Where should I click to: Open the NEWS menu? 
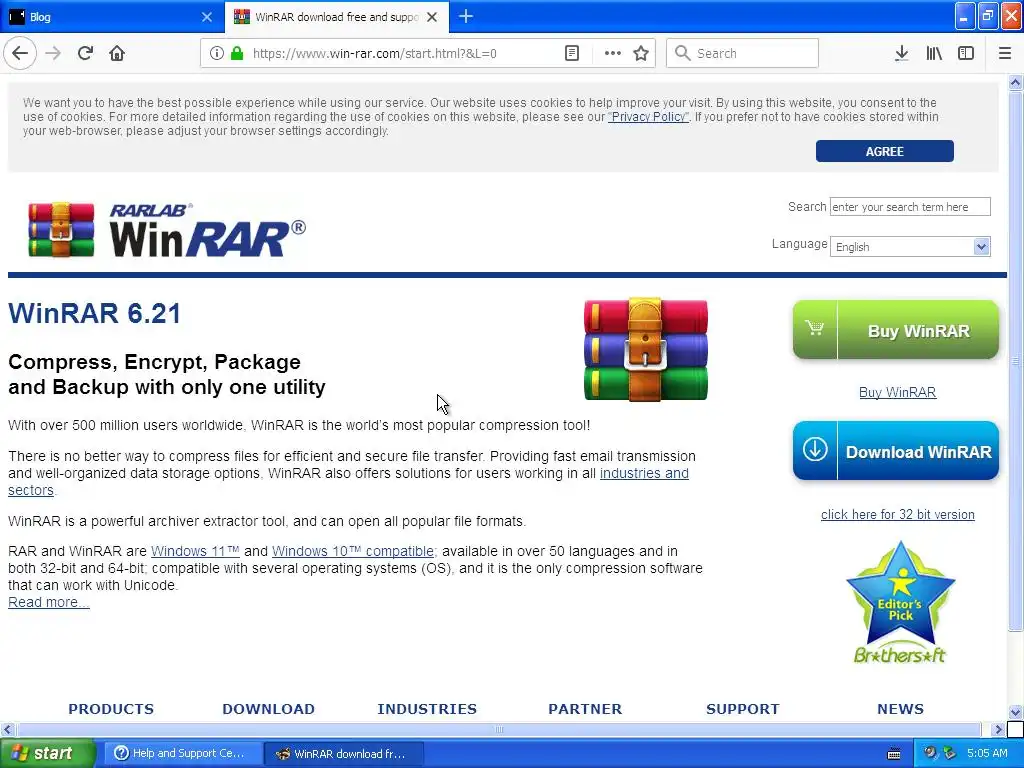(x=900, y=709)
